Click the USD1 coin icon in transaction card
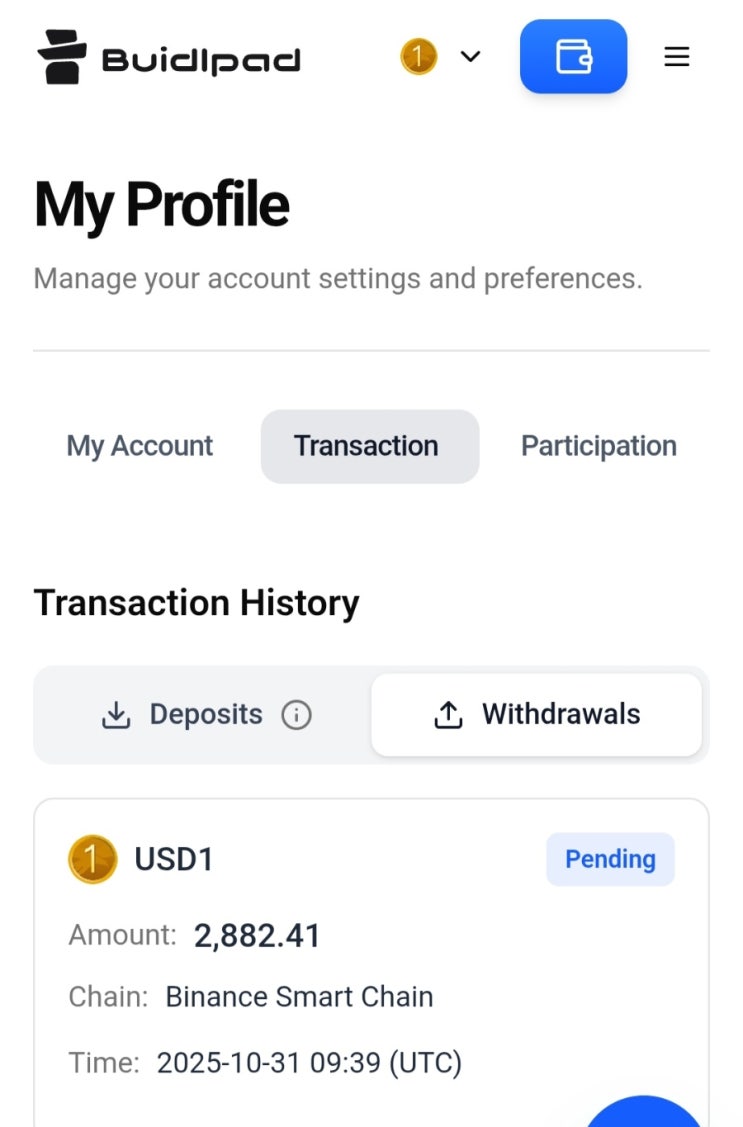The height and width of the screenshot is (1127, 743). pyautogui.click(x=92, y=859)
